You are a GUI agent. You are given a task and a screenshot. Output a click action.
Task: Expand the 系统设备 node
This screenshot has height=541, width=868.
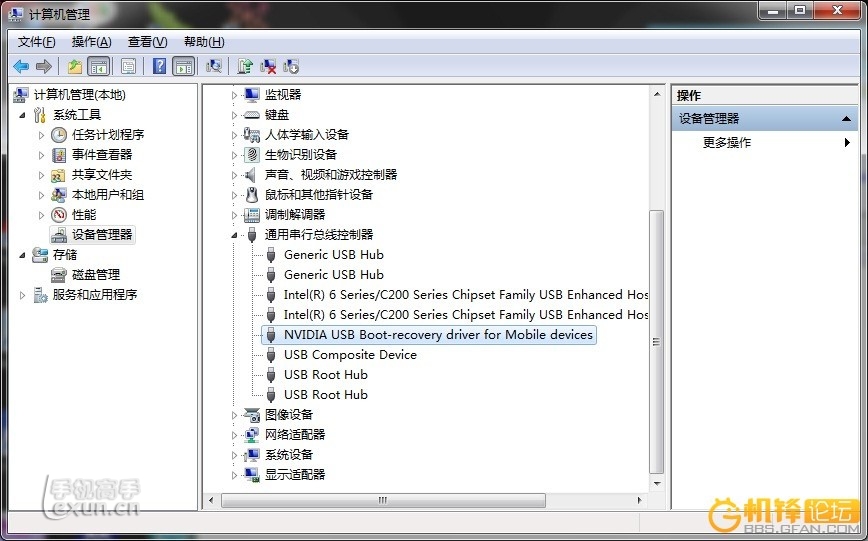click(x=234, y=455)
